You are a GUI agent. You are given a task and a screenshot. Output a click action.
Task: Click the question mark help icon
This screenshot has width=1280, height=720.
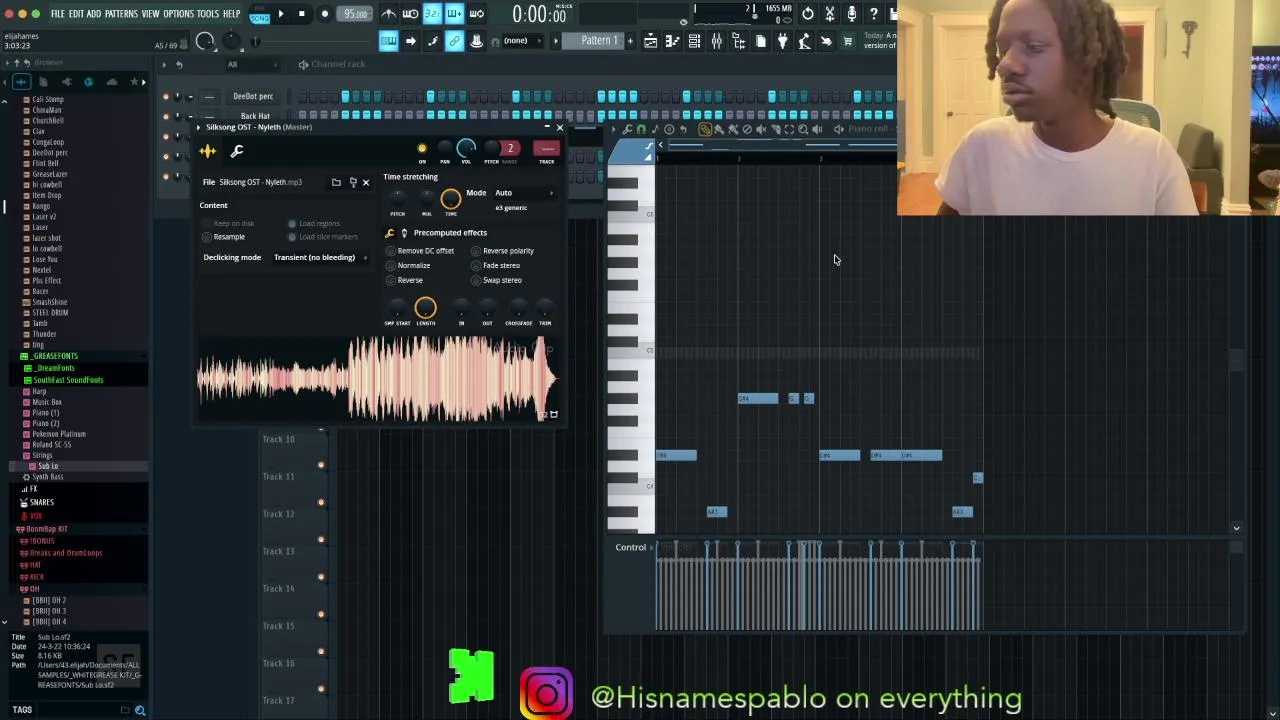tap(873, 14)
